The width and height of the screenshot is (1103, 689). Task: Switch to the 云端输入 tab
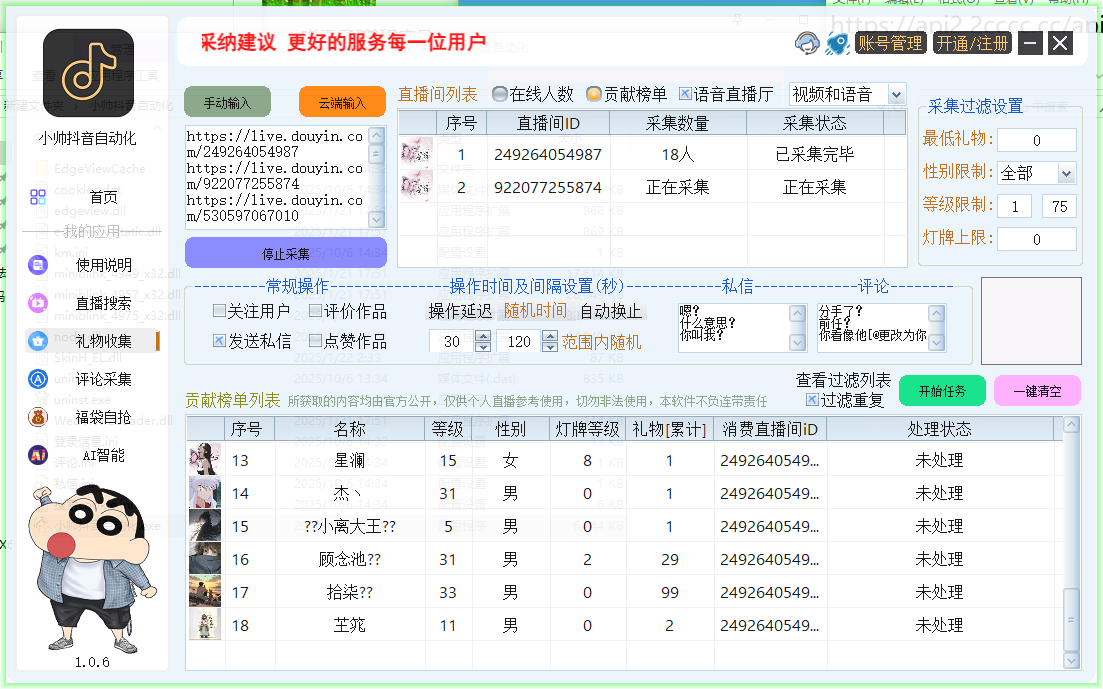[x=342, y=102]
